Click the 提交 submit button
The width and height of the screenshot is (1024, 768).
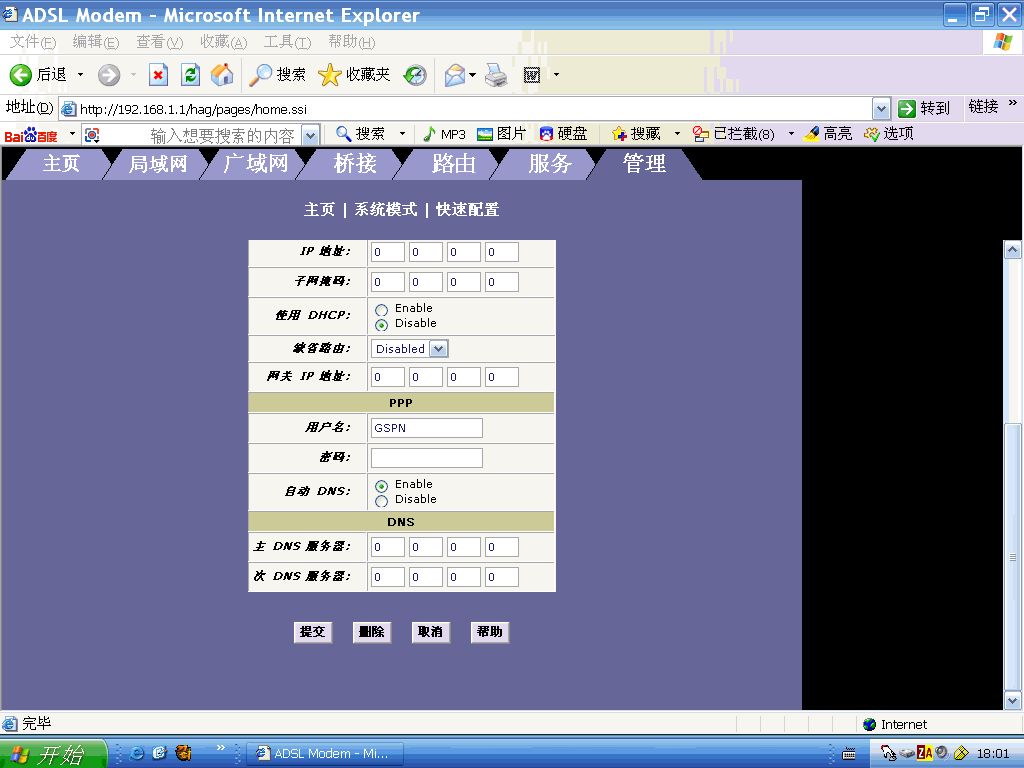(x=313, y=632)
